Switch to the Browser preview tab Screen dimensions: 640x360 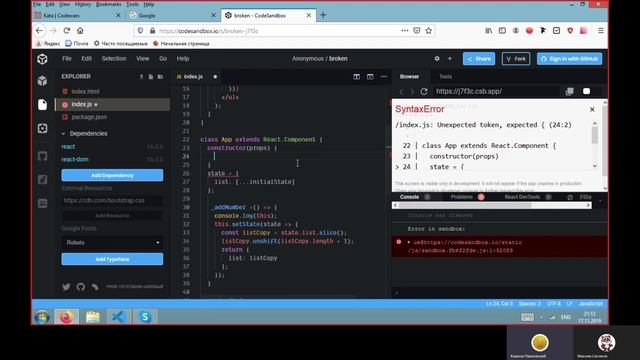click(409, 77)
